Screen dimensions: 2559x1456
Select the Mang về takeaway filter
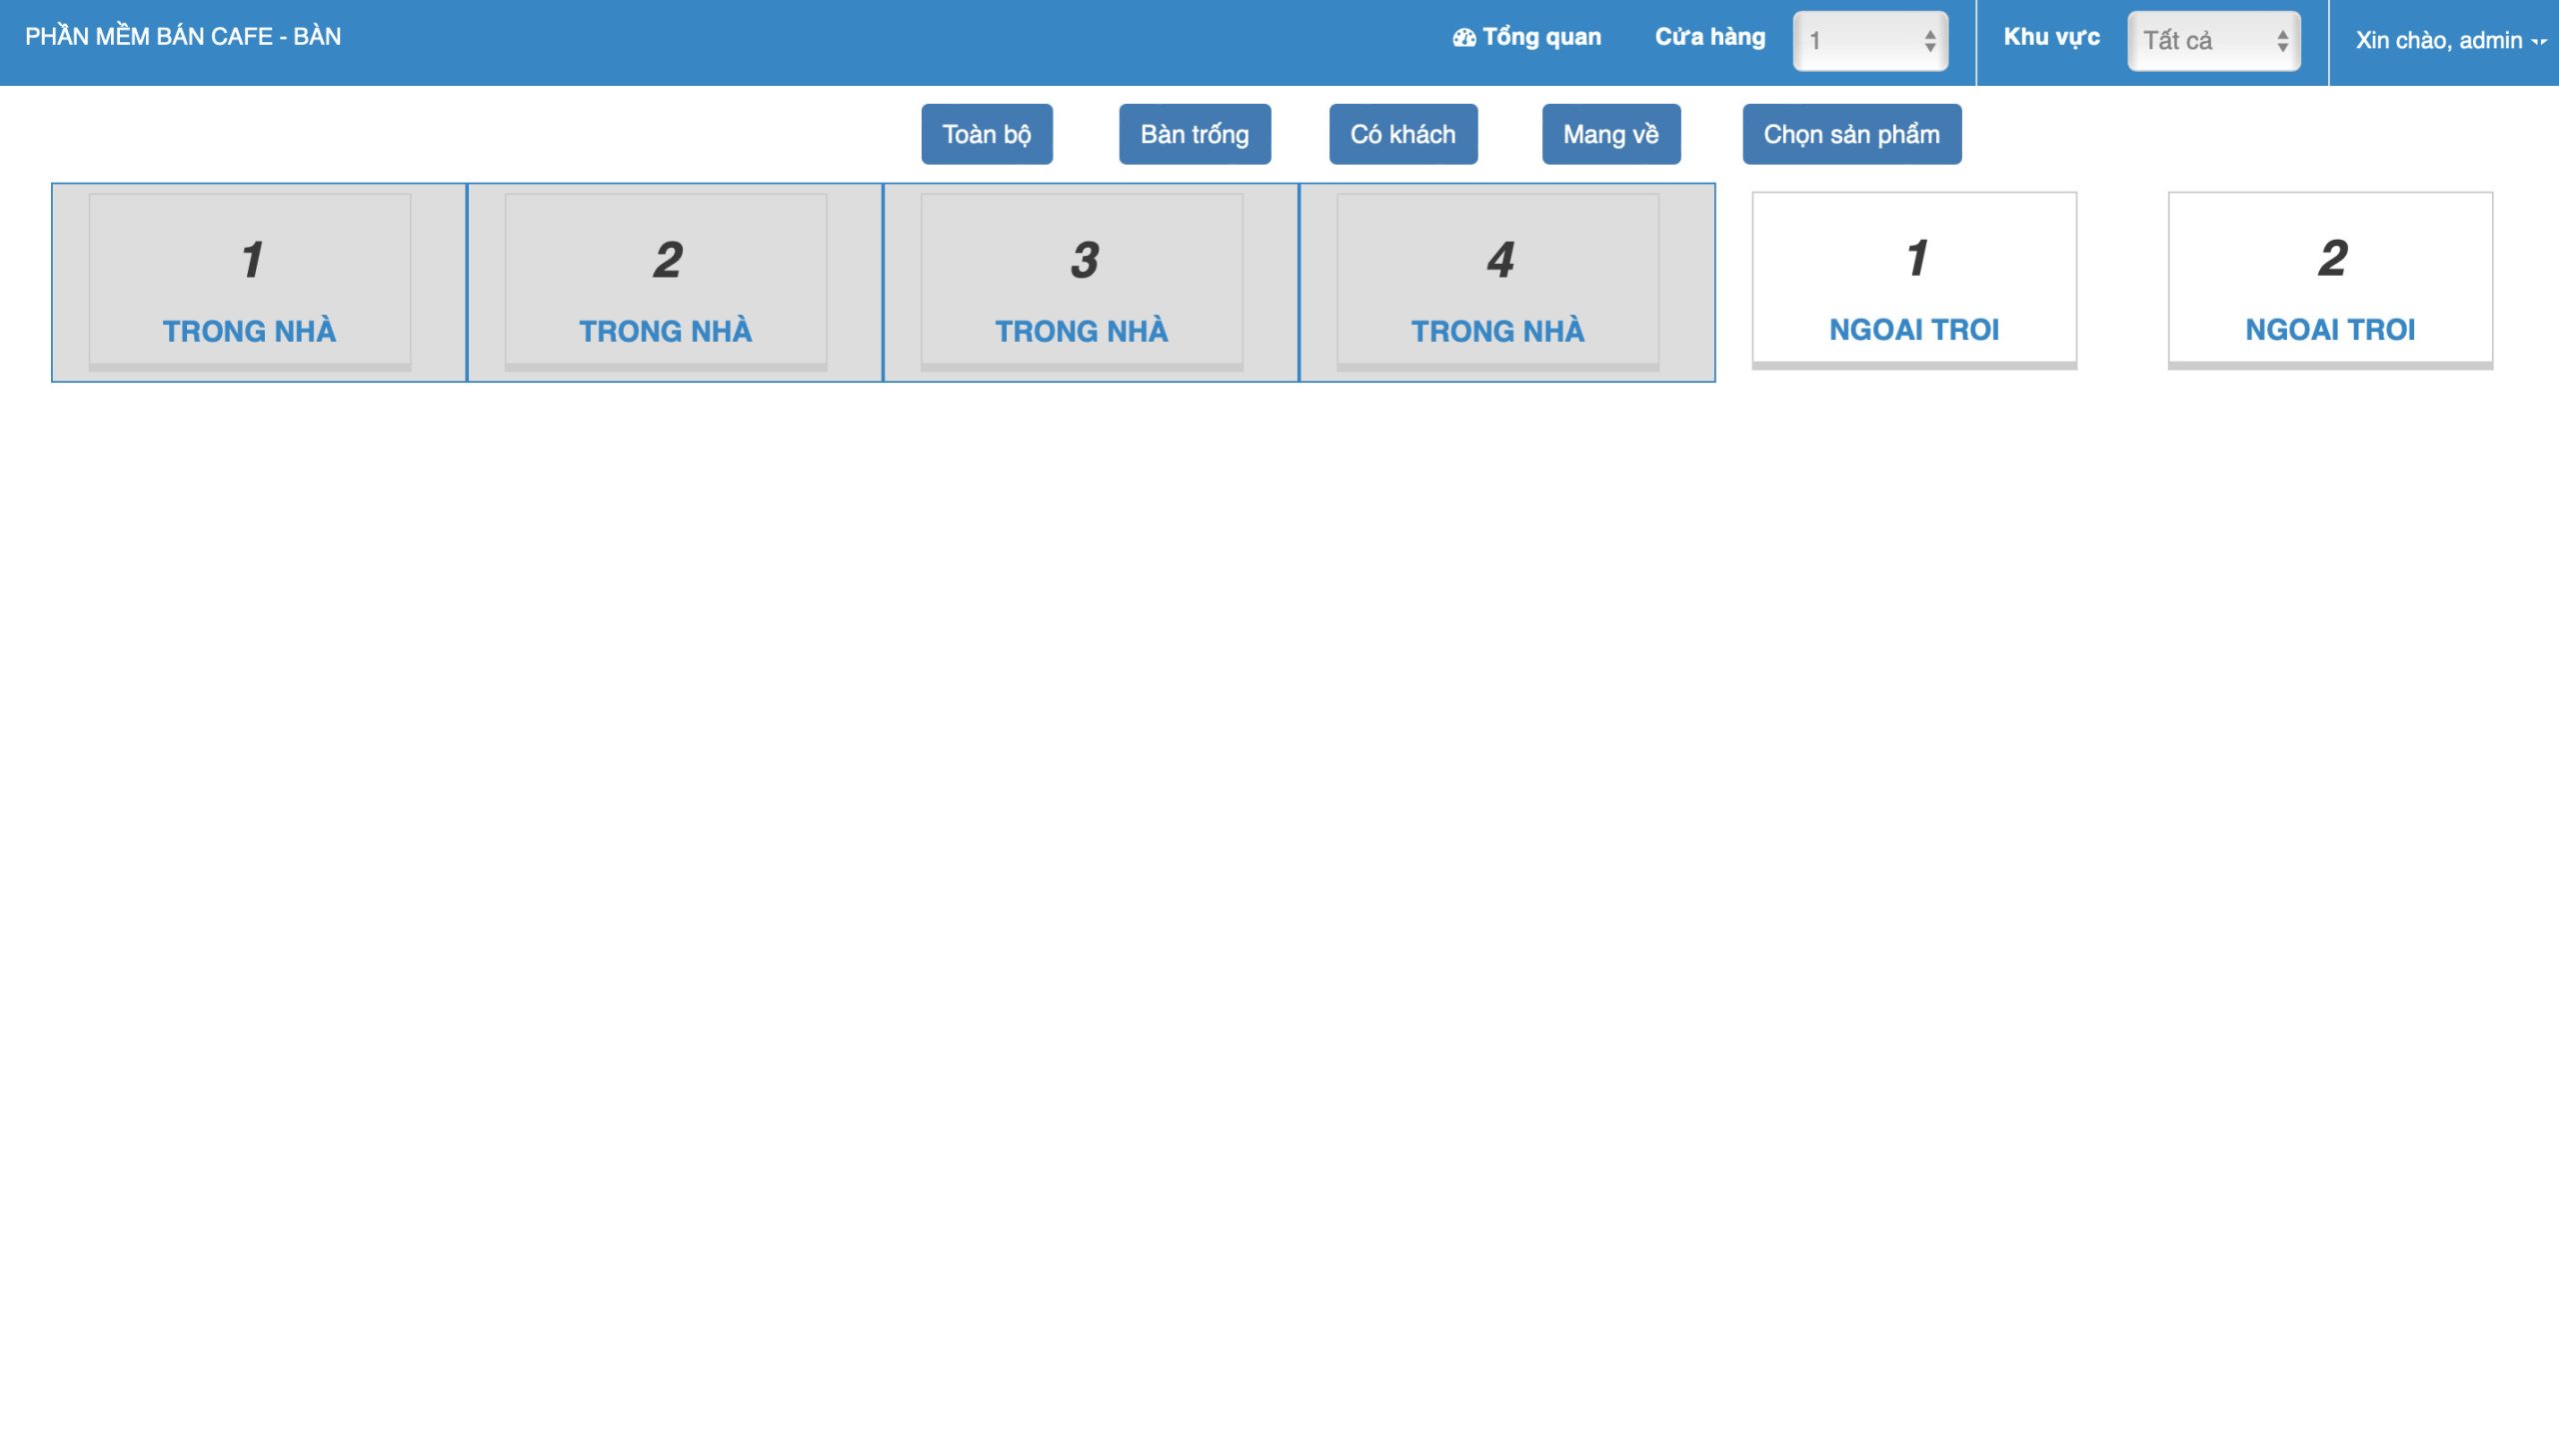pos(1610,134)
